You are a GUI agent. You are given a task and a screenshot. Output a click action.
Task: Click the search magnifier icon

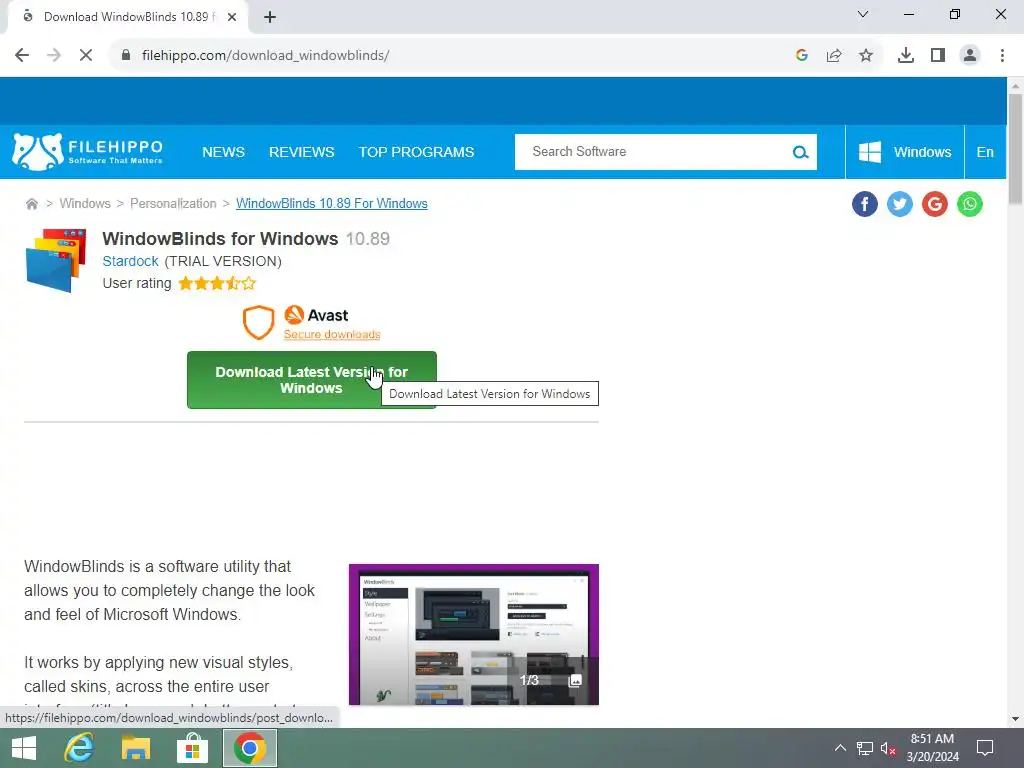(x=801, y=152)
